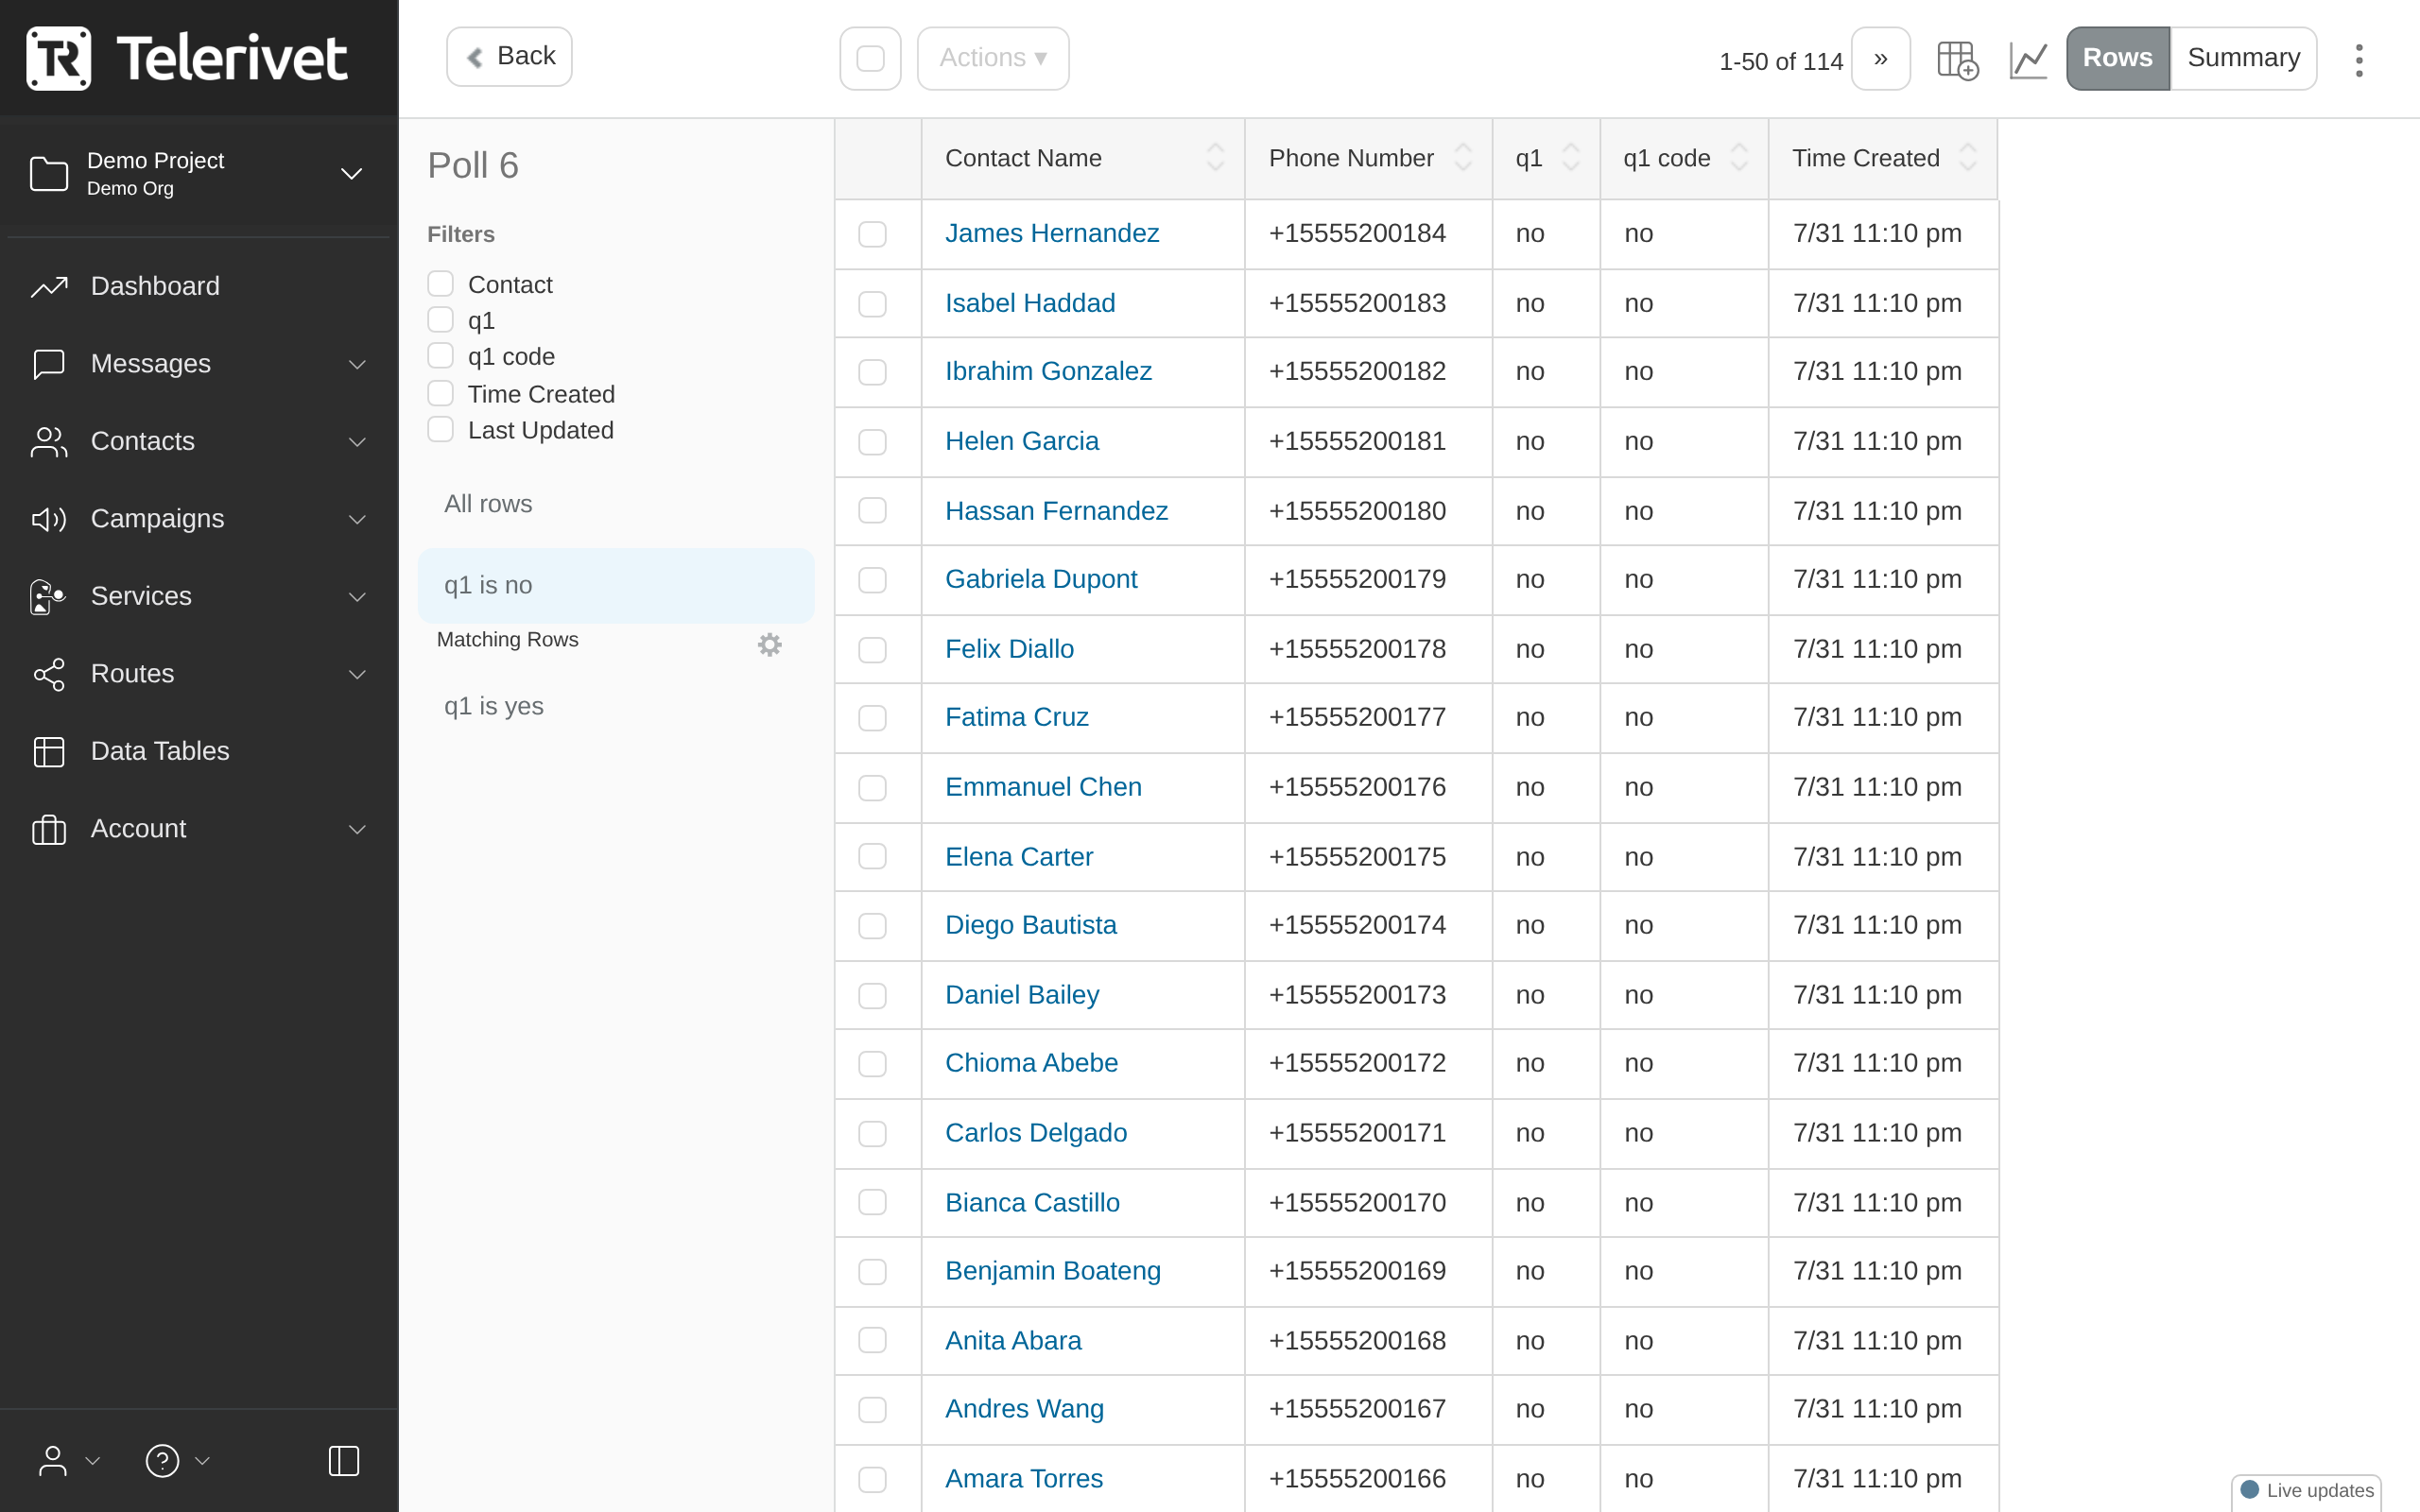2420x1512 pixels.
Task: Enable the Last Updated filter checkbox
Action: pyautogui.click(x=440, y=429)
